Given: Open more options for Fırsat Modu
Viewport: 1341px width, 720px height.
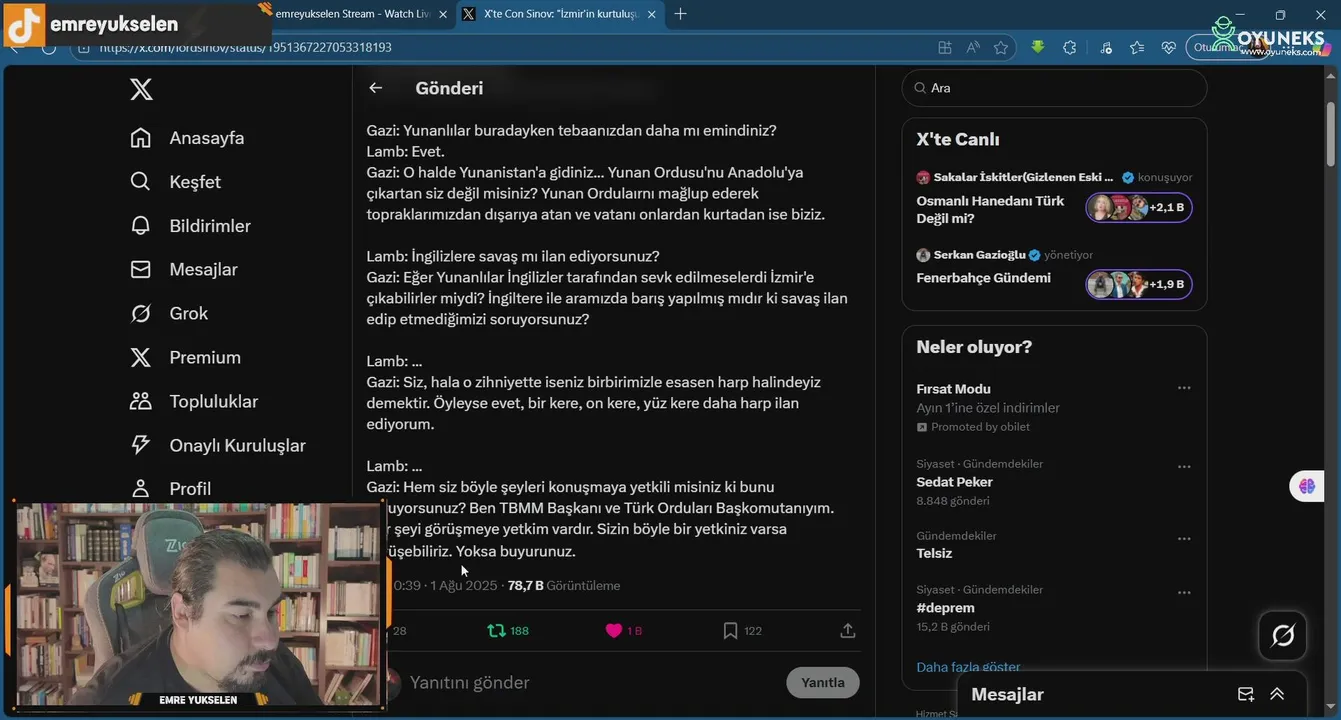Looking at the screenshot, I should pyautogui.click(x=1184, y=388).
